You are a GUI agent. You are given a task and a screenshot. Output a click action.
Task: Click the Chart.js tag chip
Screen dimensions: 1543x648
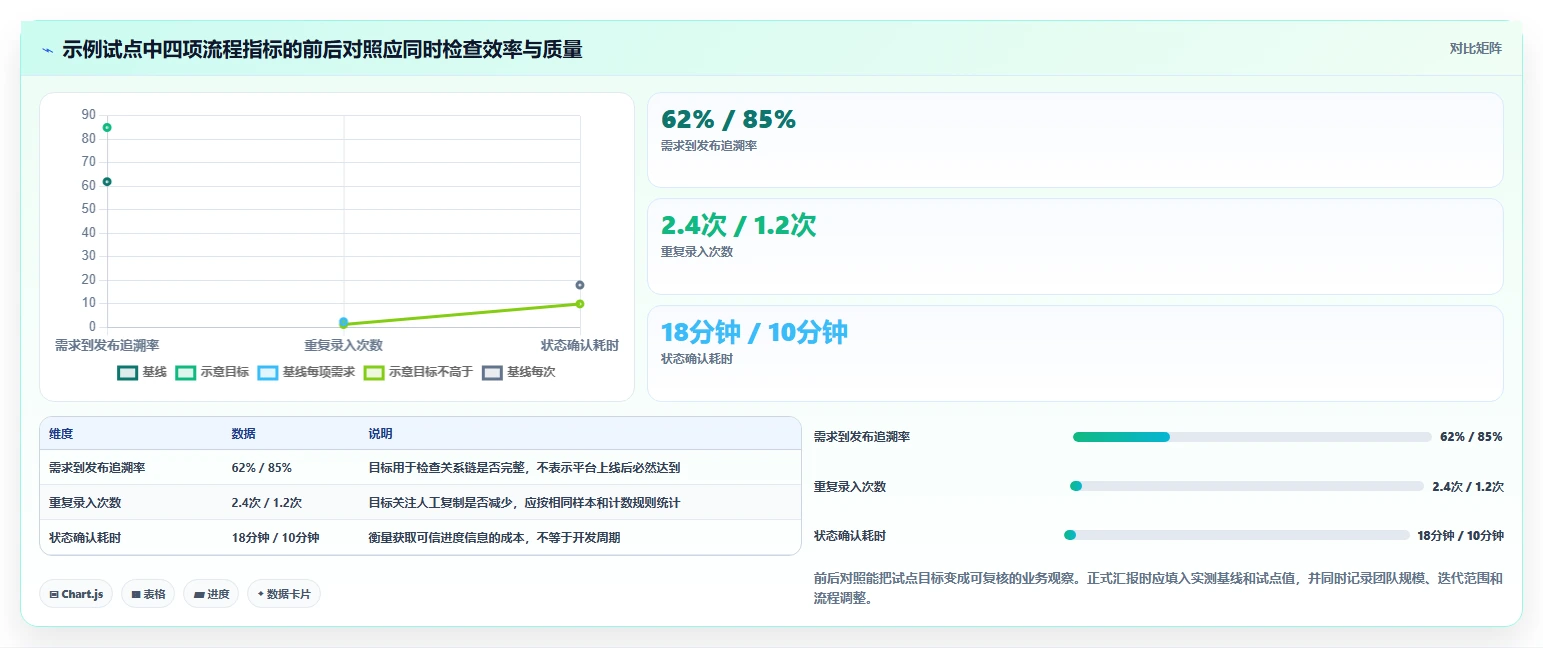[76, 594]
